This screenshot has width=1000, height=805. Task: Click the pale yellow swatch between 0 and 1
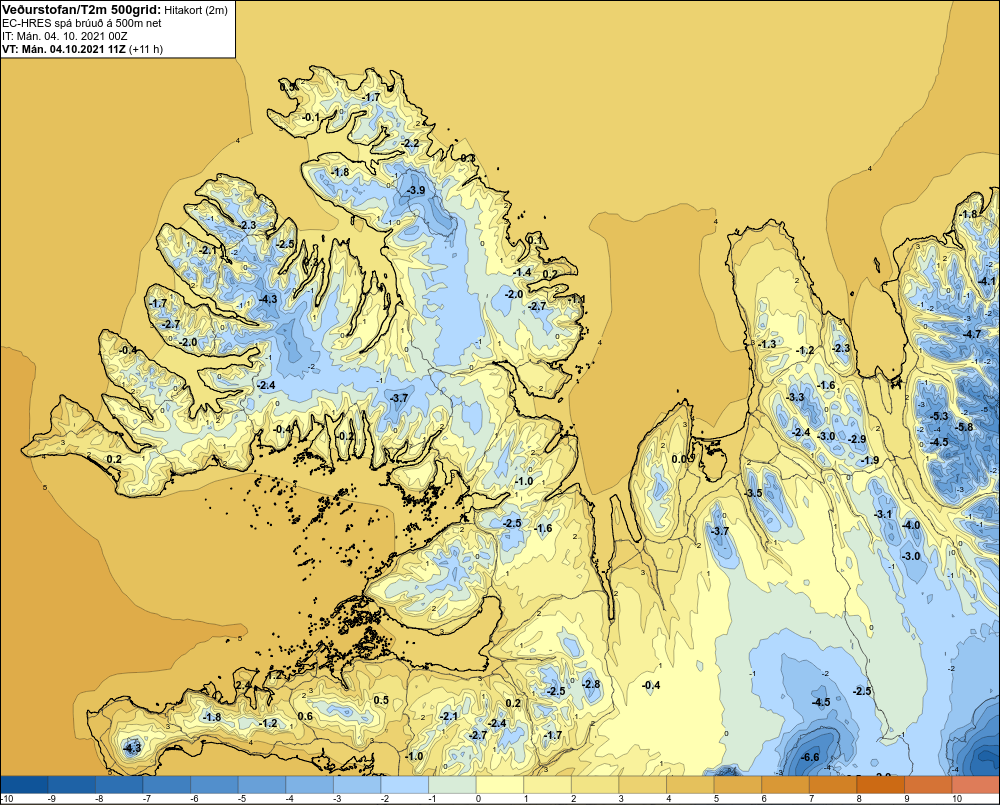click(500, 784)
